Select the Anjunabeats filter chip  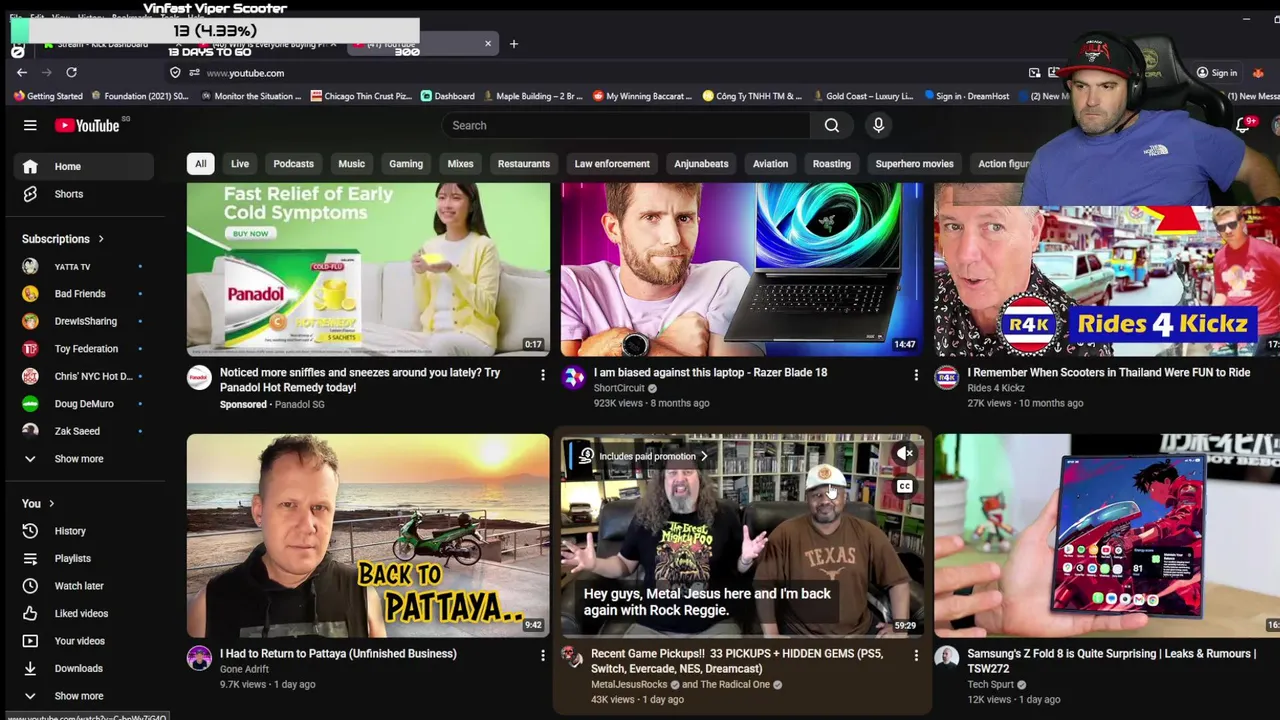tap(701, 164)
